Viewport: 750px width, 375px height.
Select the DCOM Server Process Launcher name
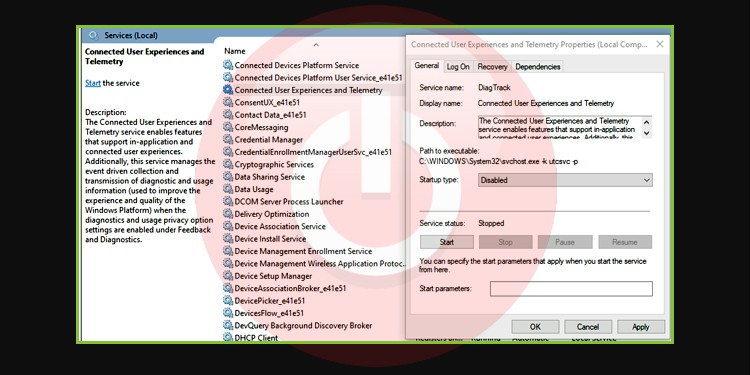tap(289, 202)
